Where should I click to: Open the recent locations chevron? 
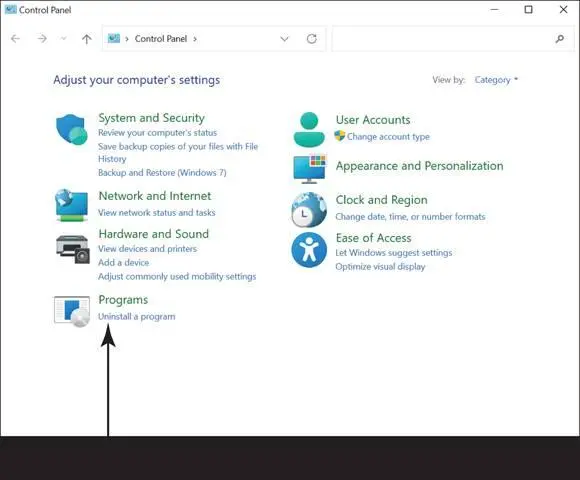64,38
